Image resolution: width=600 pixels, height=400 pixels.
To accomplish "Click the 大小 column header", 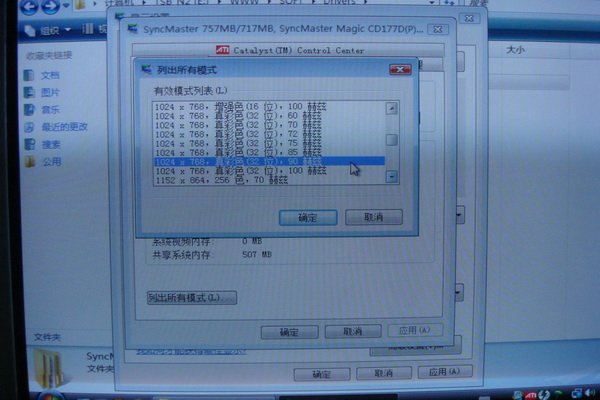I will 515,50.
